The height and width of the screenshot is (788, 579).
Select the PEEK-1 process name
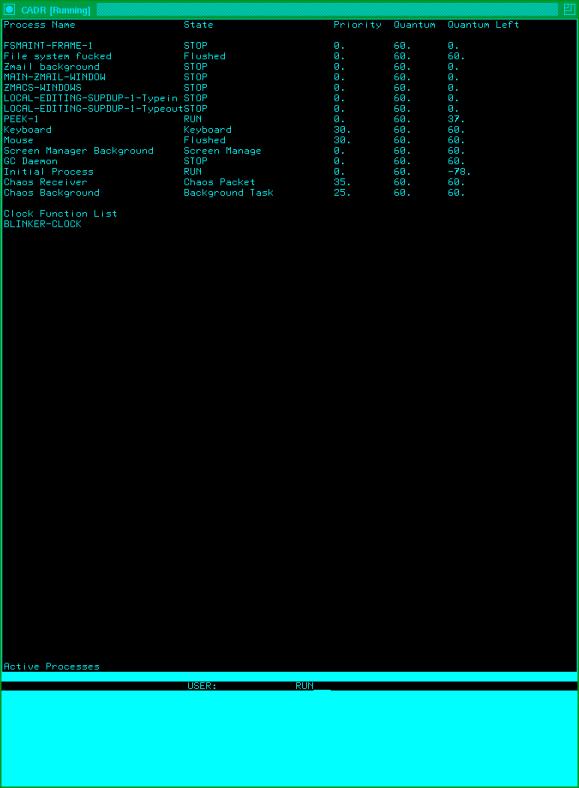21,119
